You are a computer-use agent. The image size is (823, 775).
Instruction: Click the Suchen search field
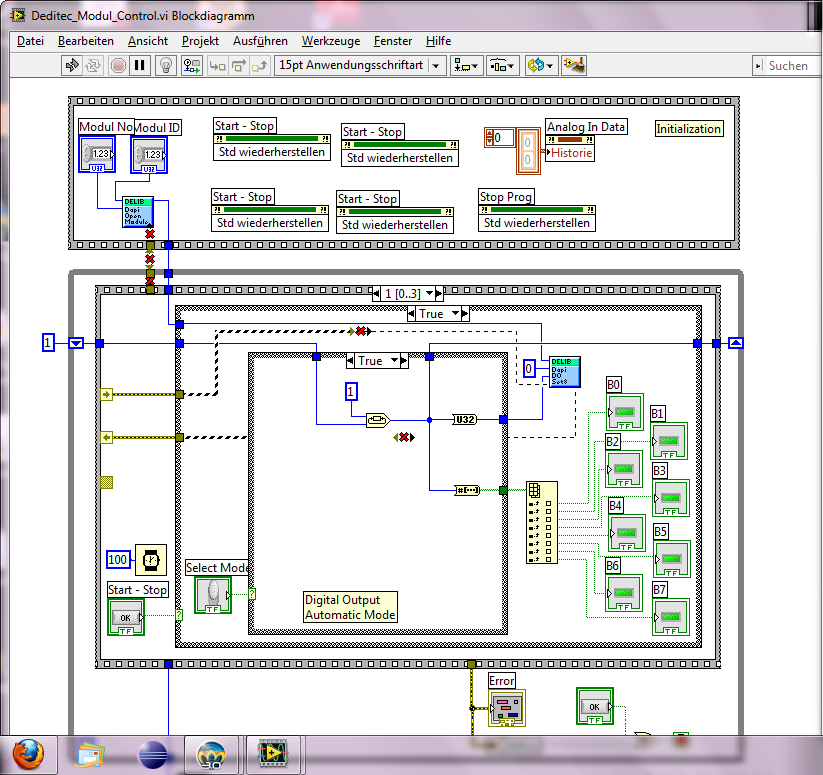tap(790, 66)
